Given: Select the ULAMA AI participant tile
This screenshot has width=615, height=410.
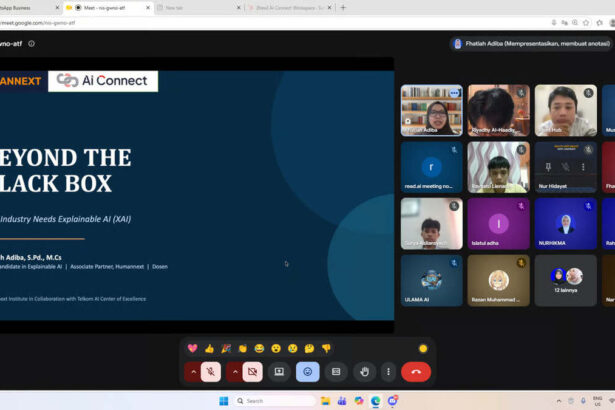Looking at the screenshot, I should tap(431, 281).
